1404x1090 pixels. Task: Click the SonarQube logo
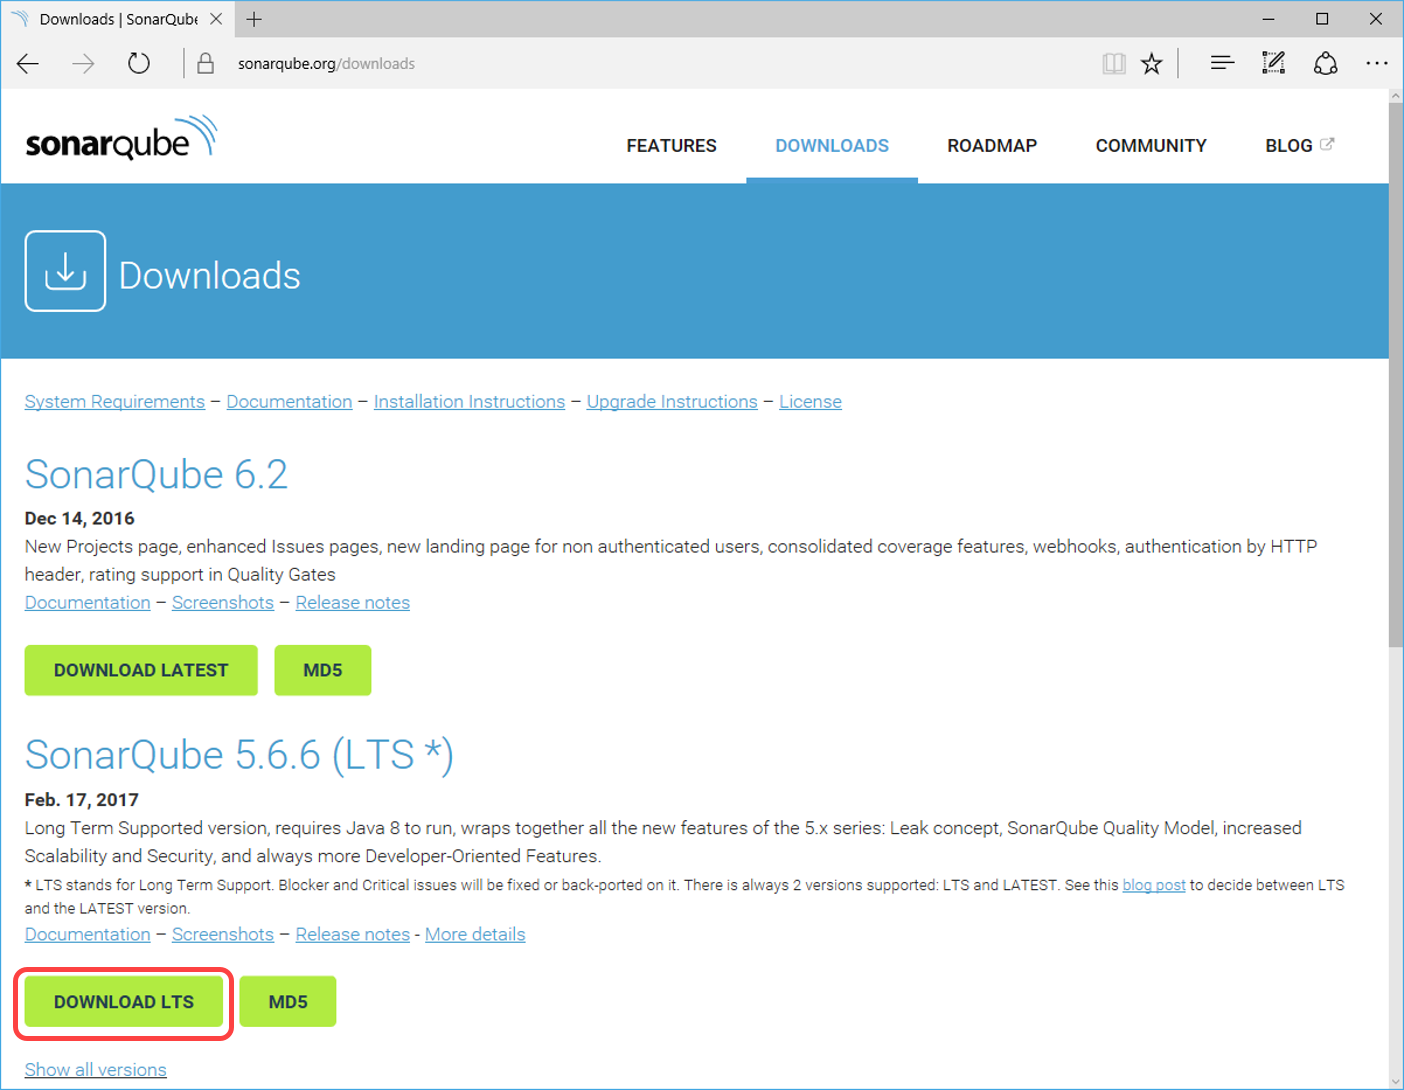(x=121, y=138)
